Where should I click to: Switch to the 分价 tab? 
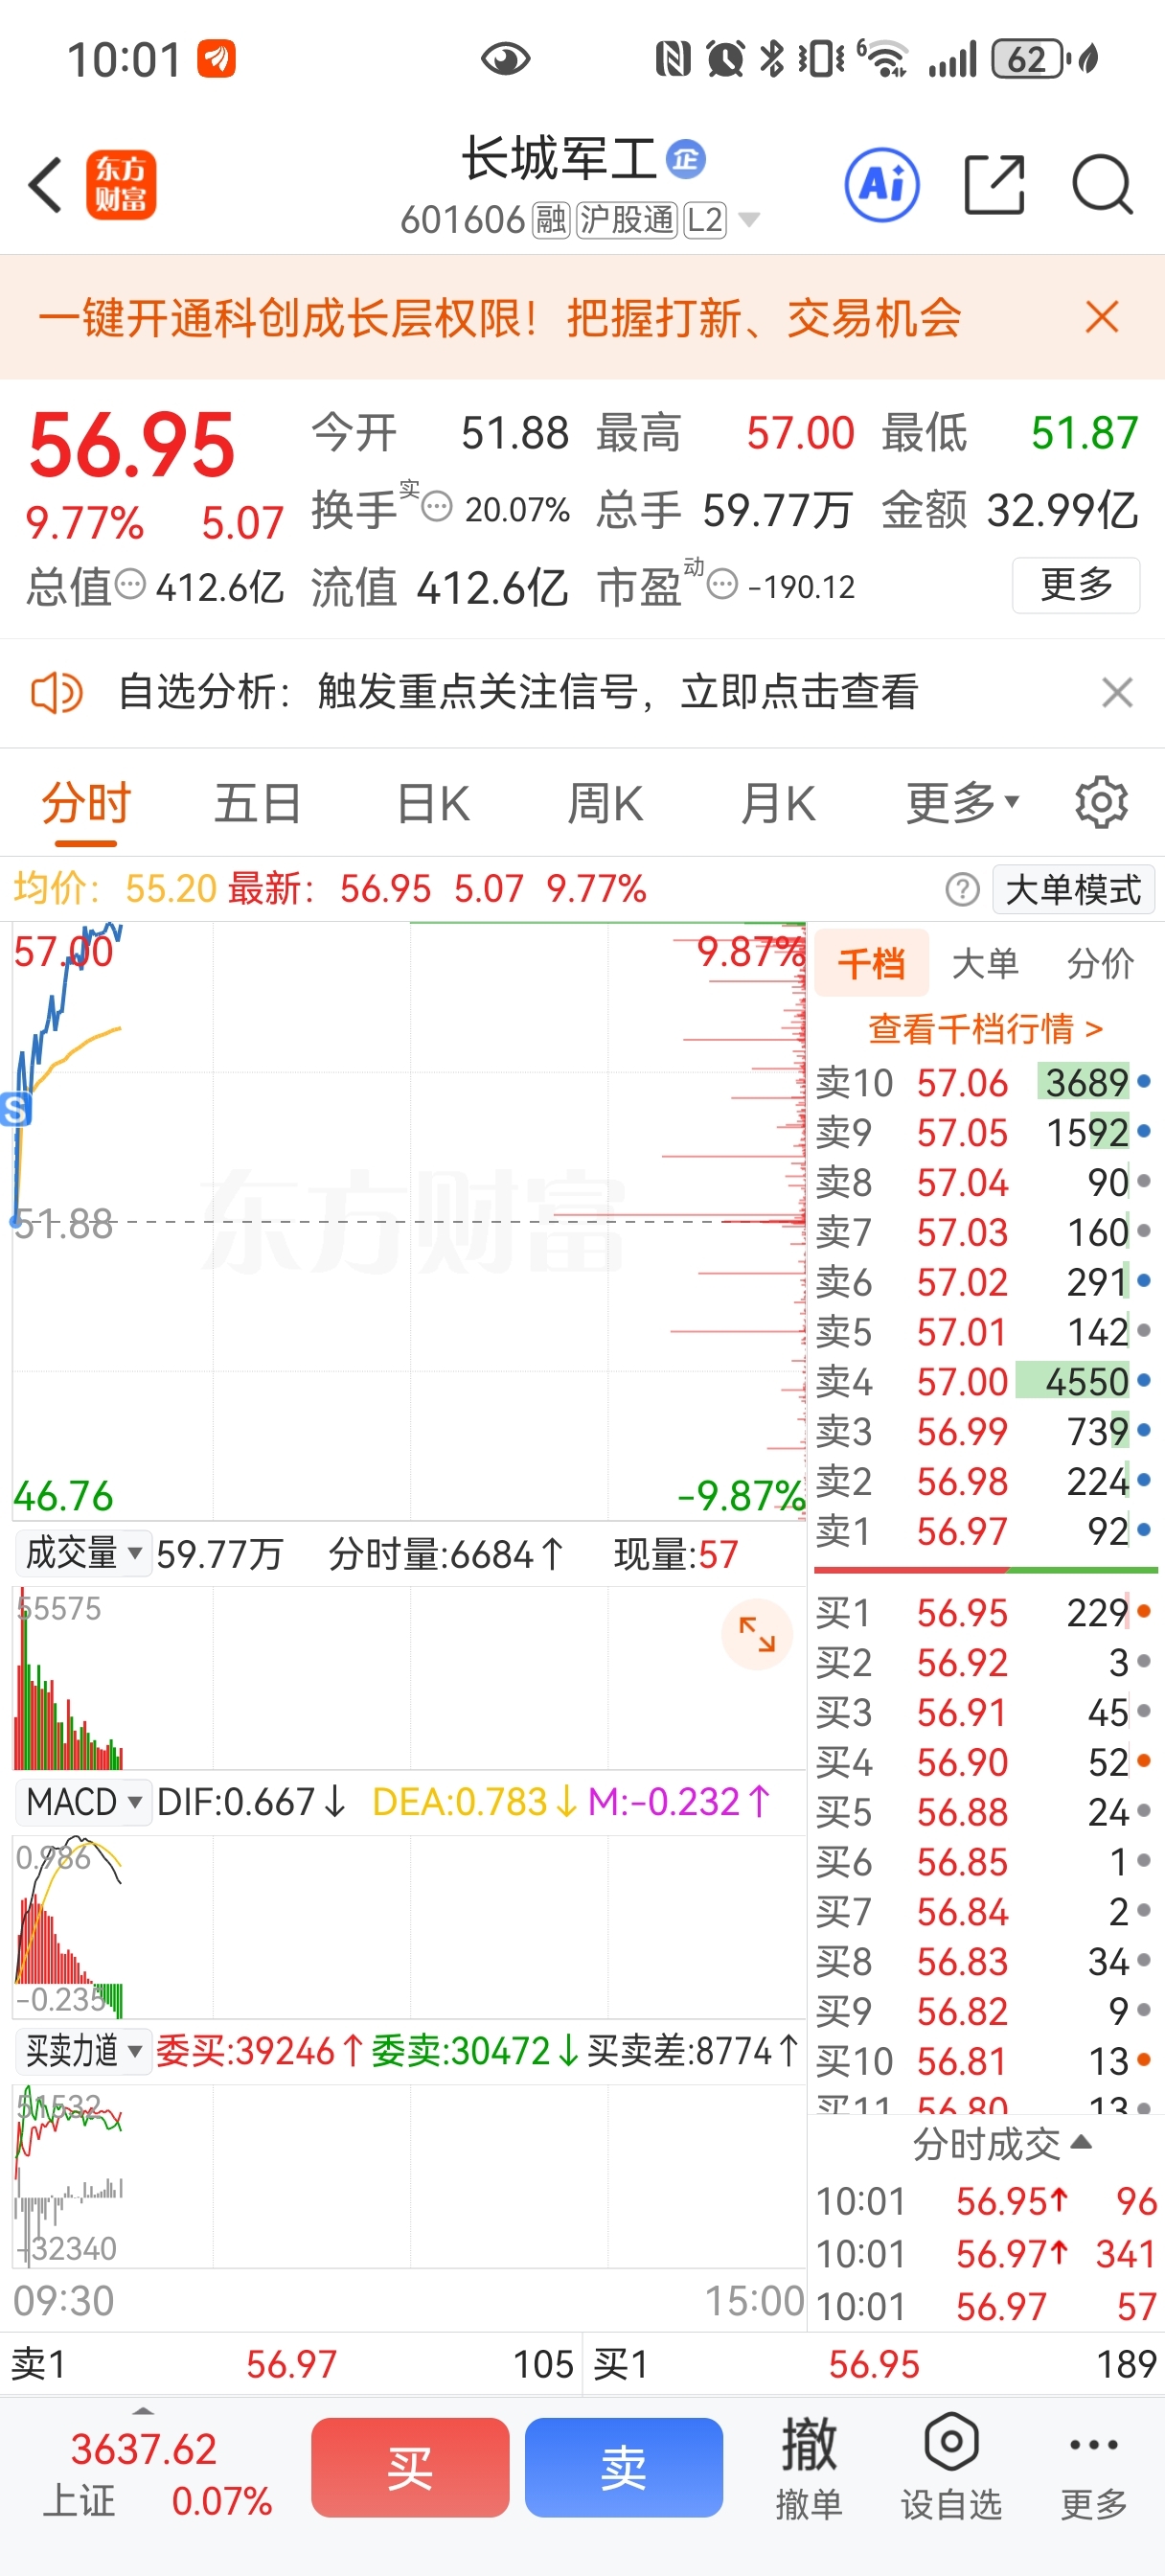(x=1100, y=963)
